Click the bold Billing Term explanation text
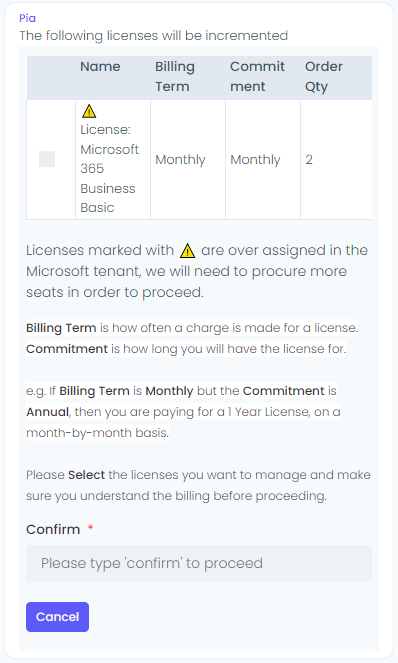This screenshot has height=663, width=398. [x=61, y=328]
